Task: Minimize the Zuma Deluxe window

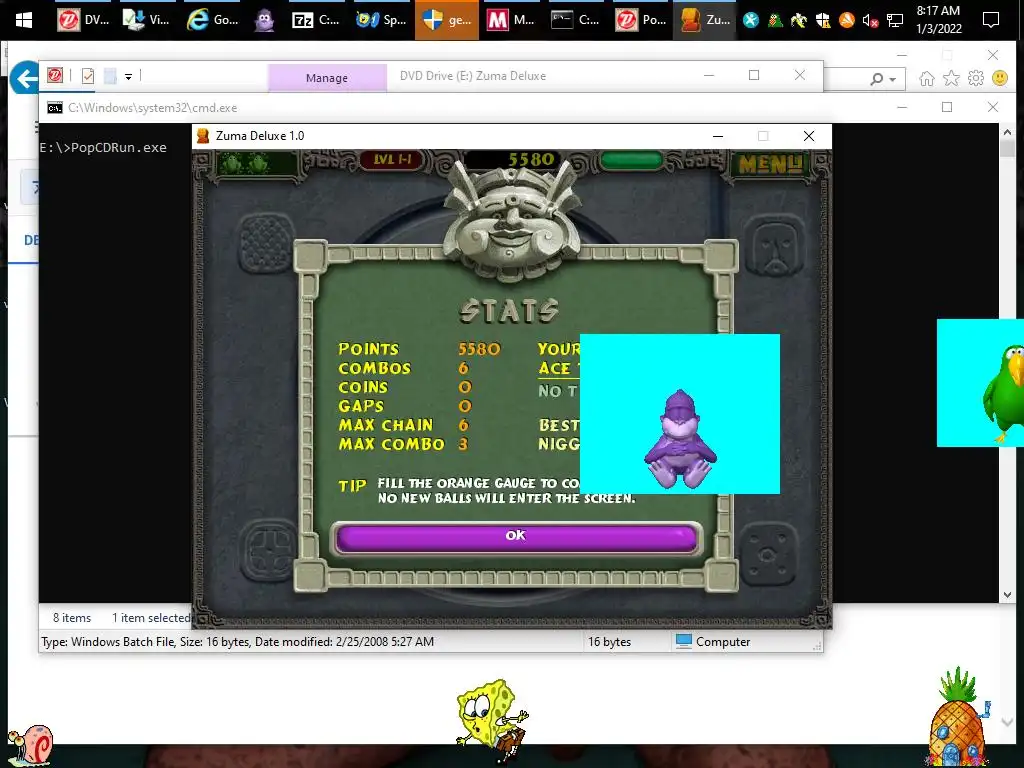Action: point(718,136)
